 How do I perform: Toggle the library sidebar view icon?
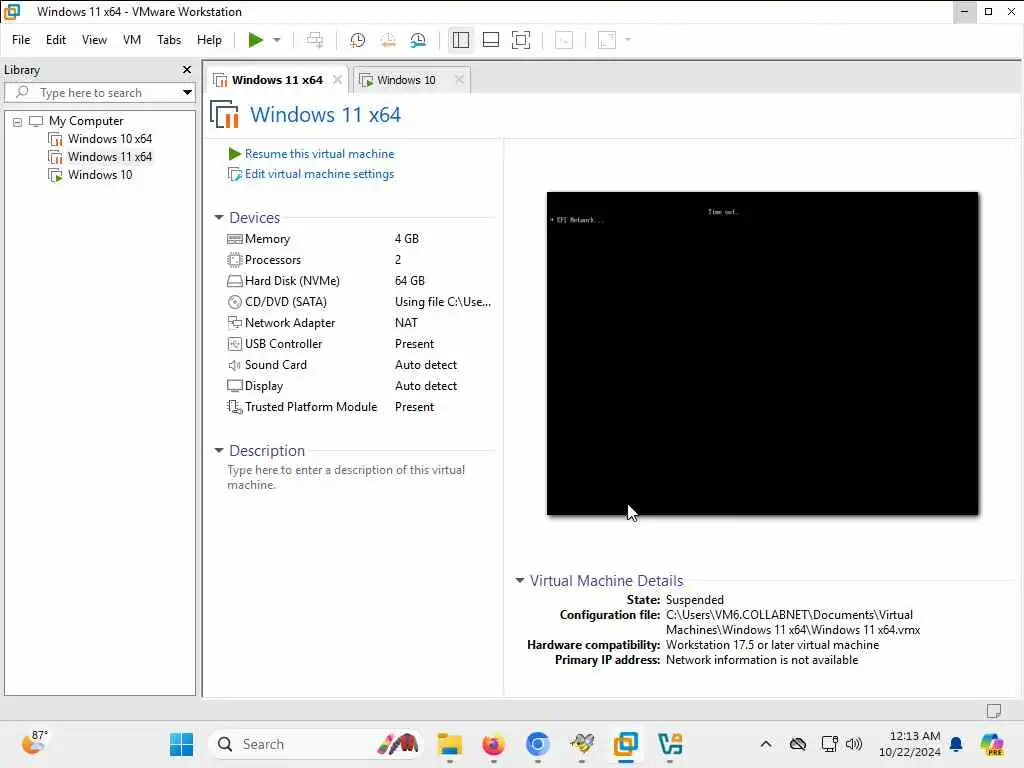click(x=460, y=40)
